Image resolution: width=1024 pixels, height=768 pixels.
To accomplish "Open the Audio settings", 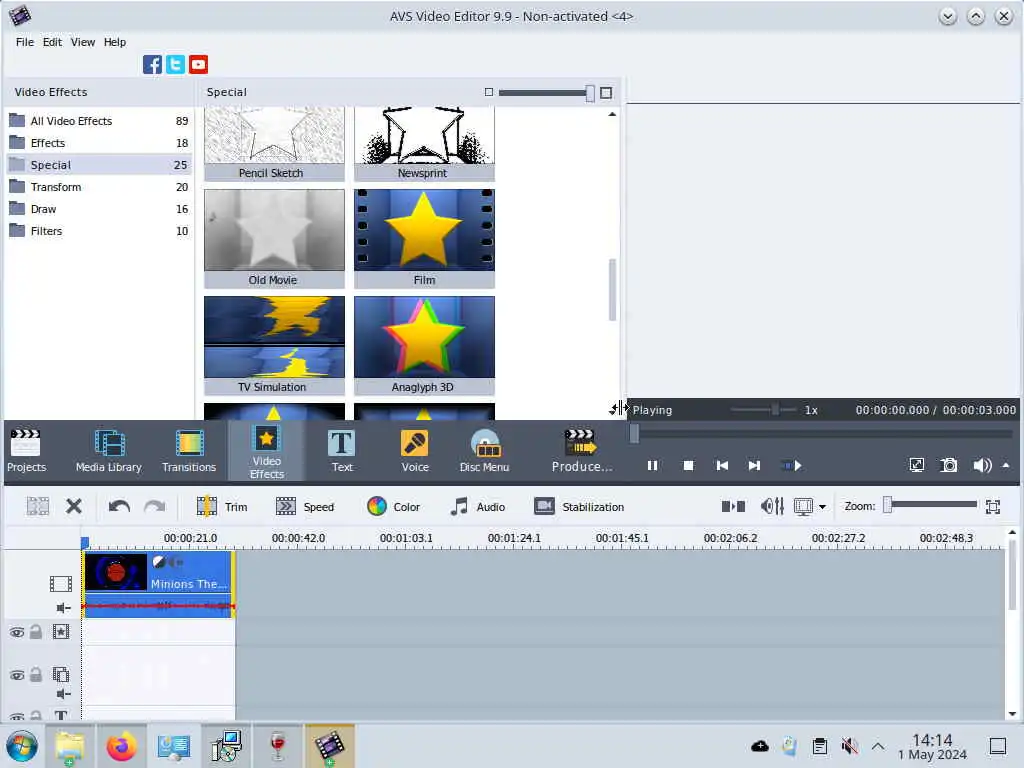I will click(477, 507).
